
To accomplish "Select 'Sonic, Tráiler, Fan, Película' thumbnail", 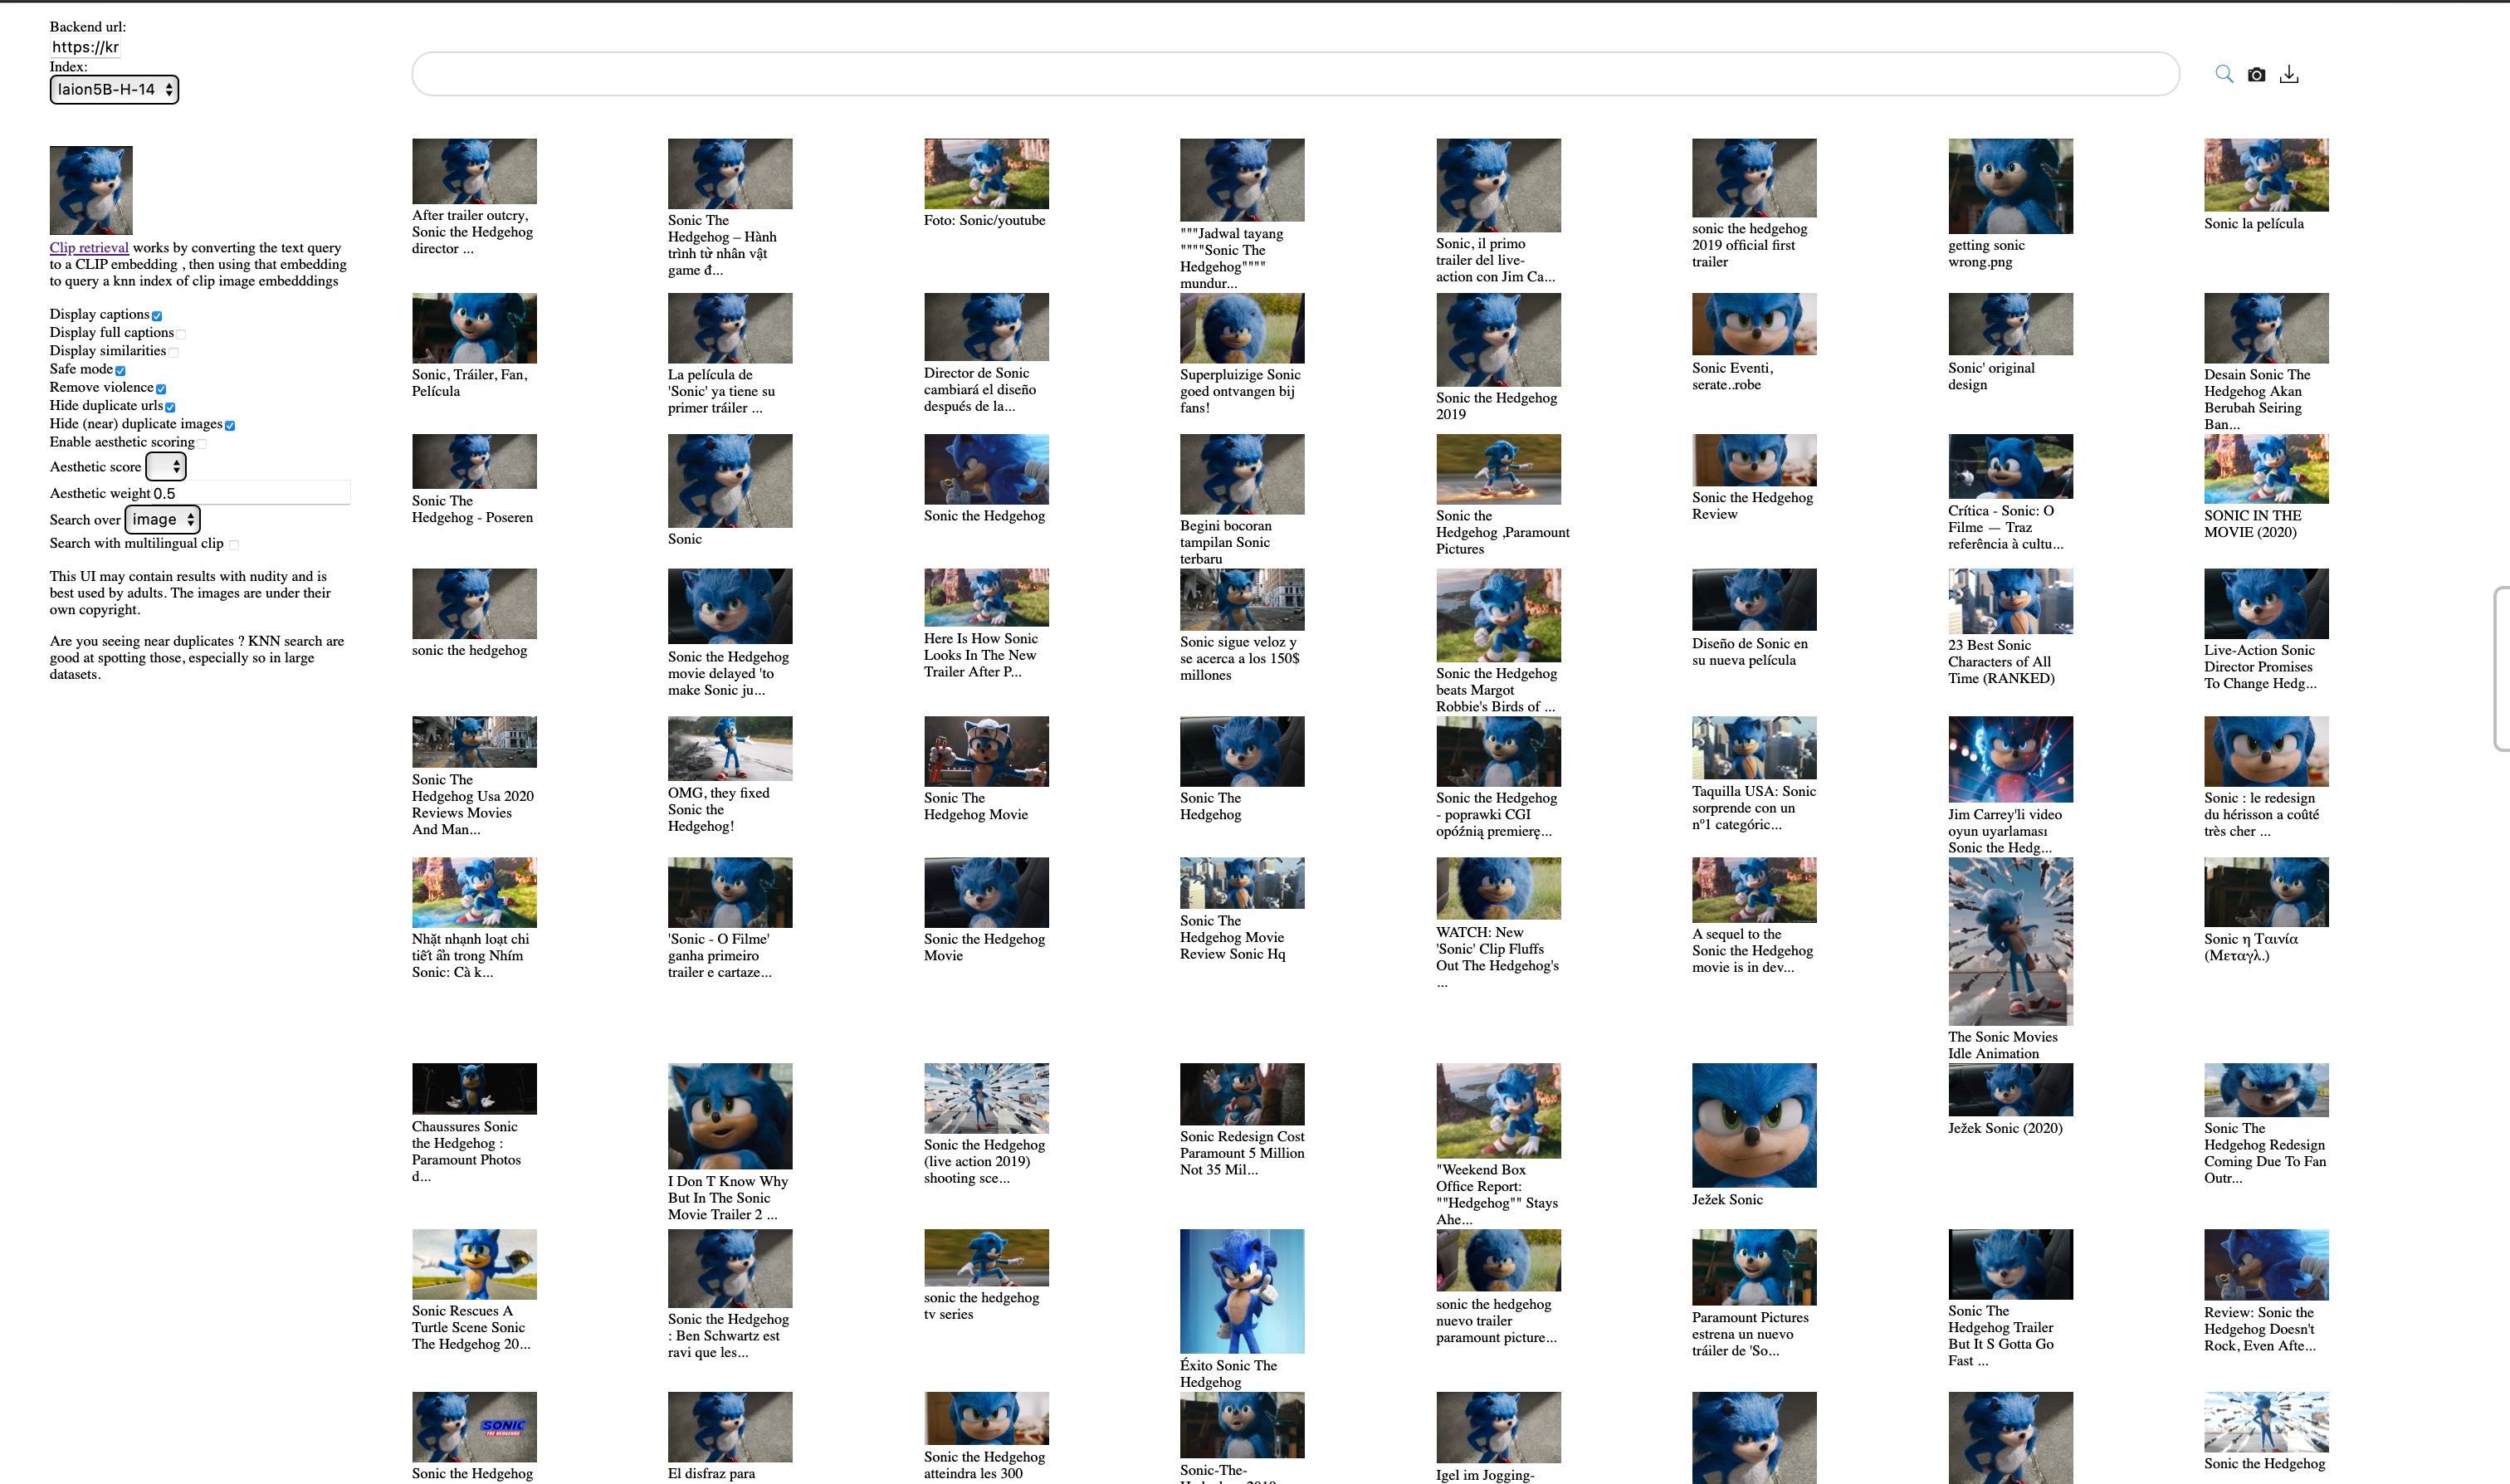I will (x=474, y=328).
